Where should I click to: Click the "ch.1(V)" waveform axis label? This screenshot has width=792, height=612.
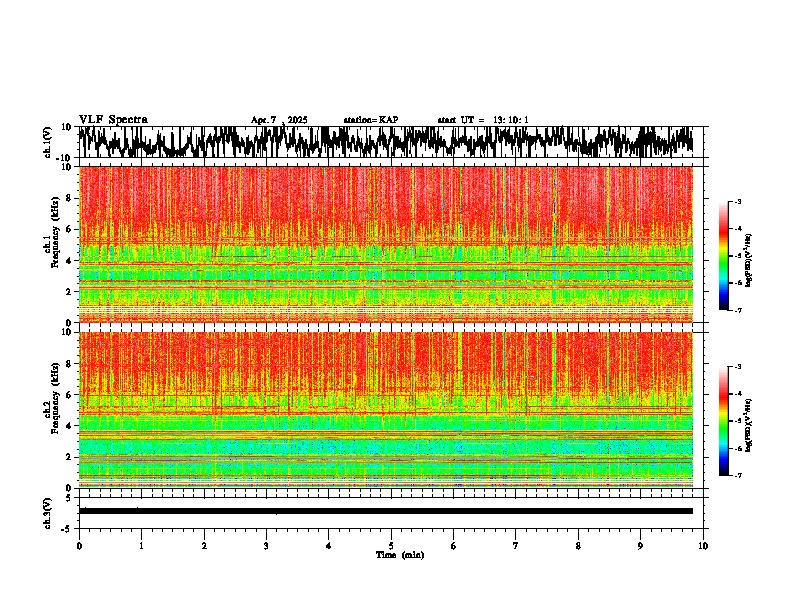(x=48, y=142)
